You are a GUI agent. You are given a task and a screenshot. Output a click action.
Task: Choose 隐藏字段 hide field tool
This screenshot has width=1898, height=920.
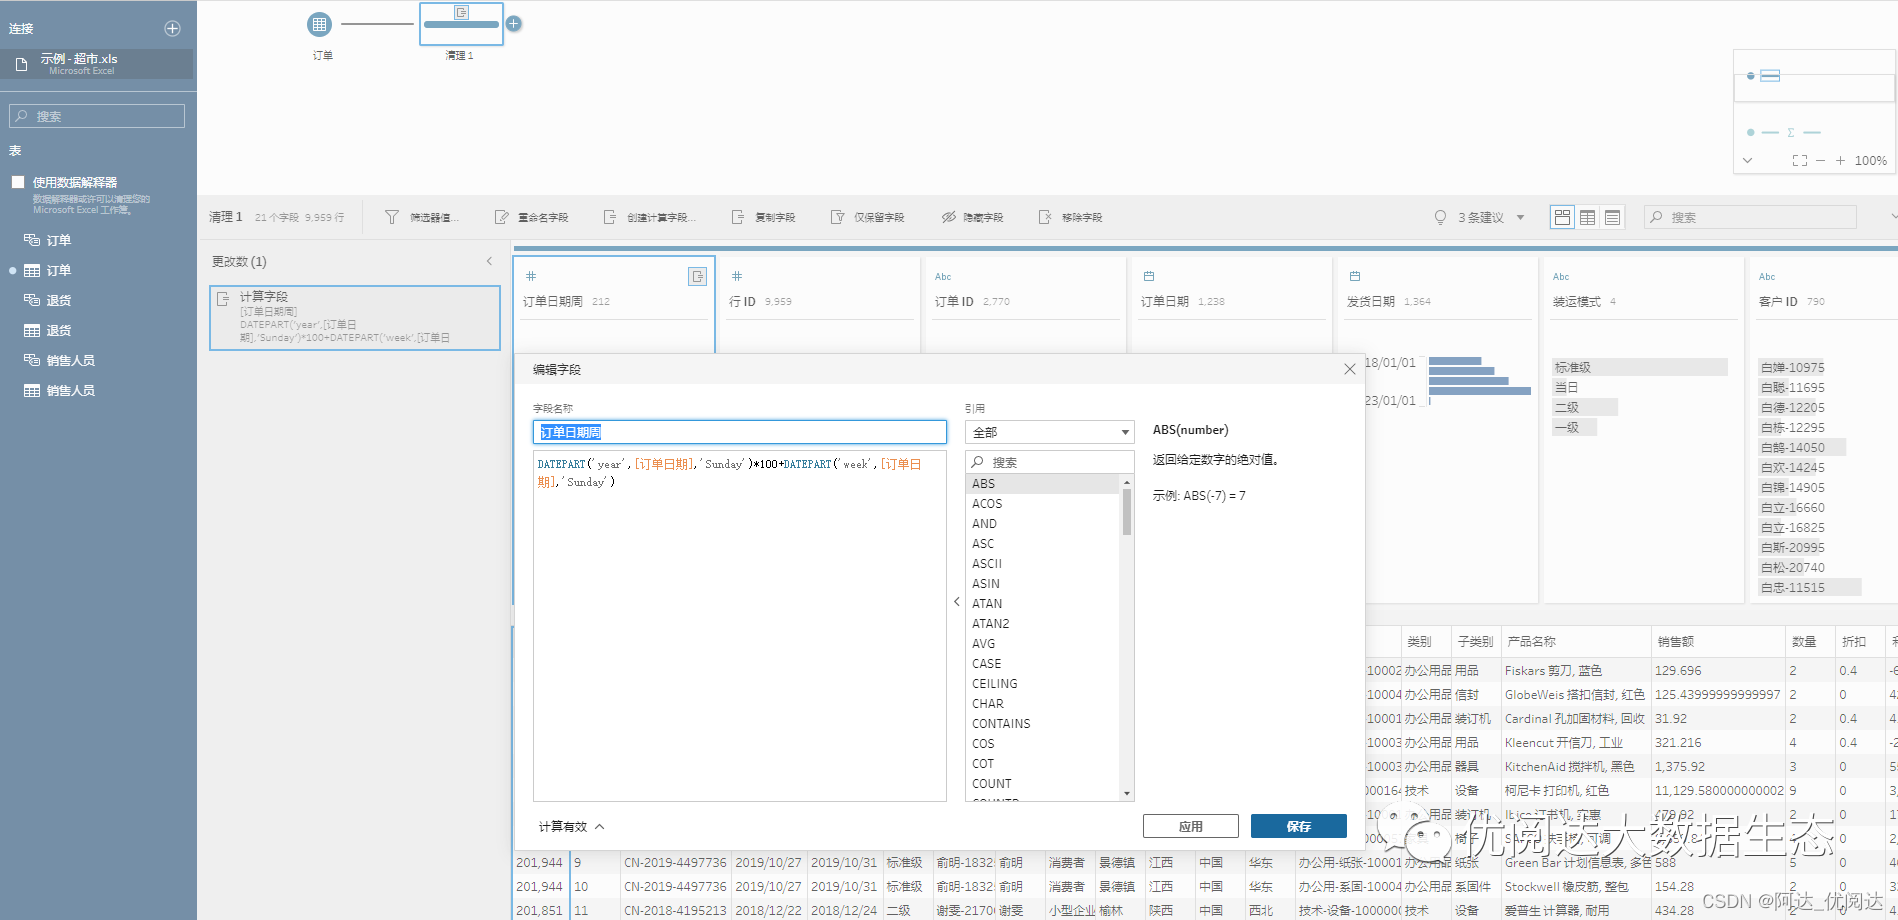[x=972, y=217]
